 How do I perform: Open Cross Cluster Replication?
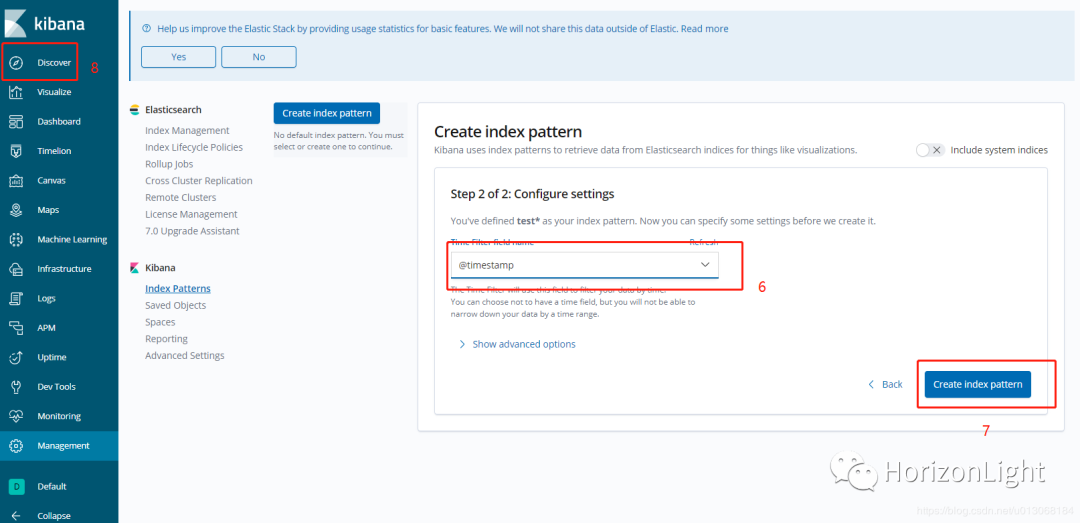pyautogui.click(x=198, y=181)
